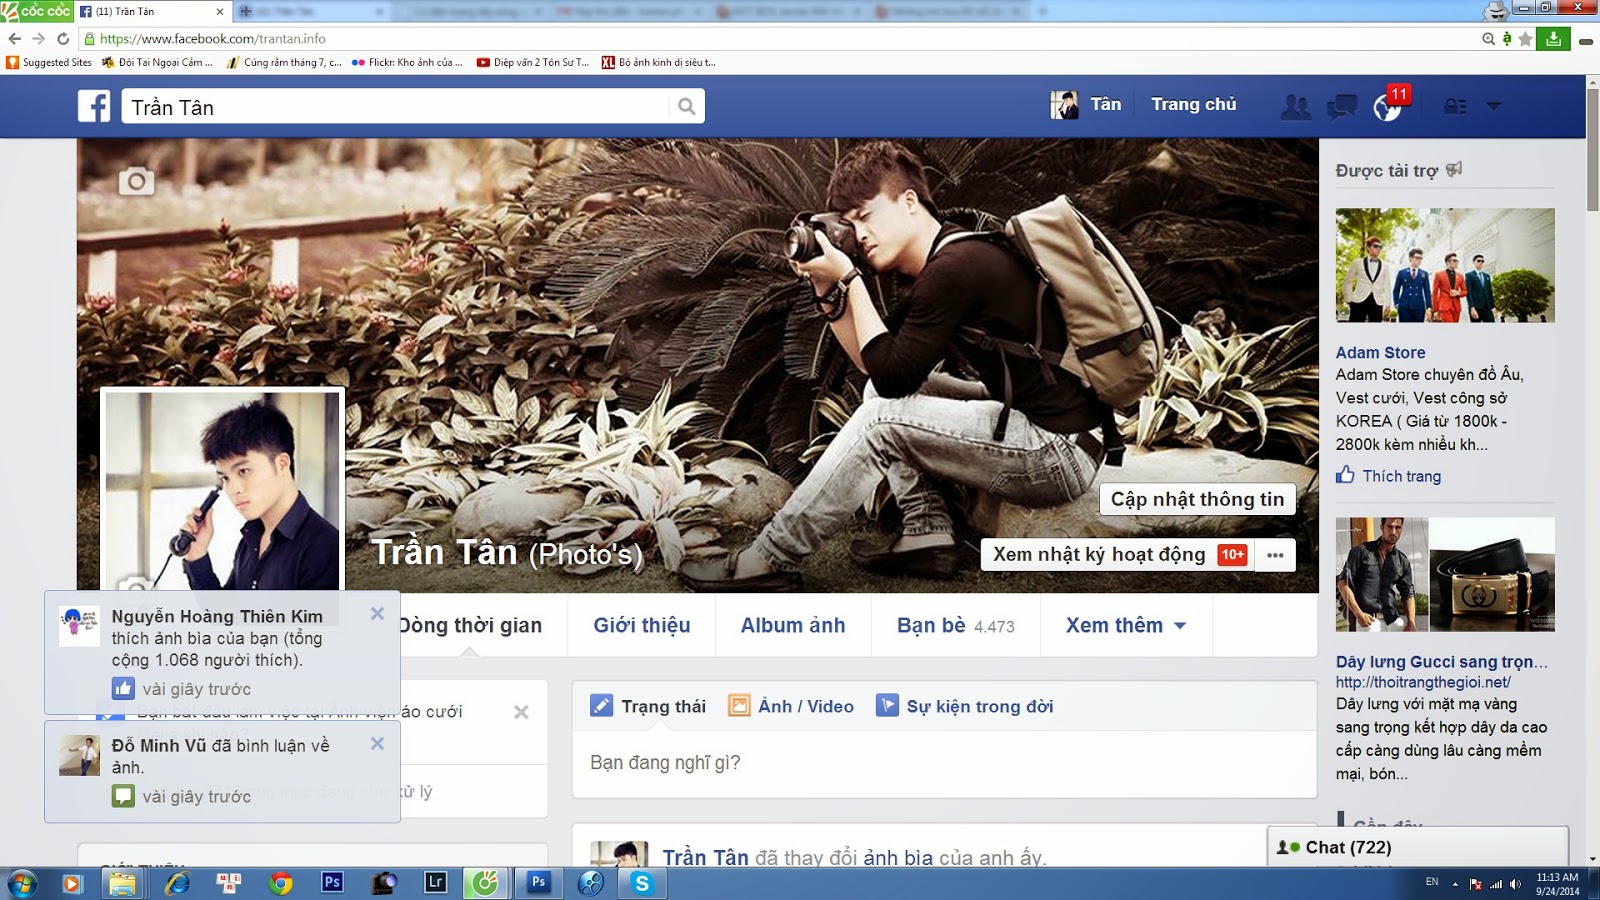Select Sự kiện trong đời option
The height and width of the screenshot is (900, 1600).
coord(965,706)
